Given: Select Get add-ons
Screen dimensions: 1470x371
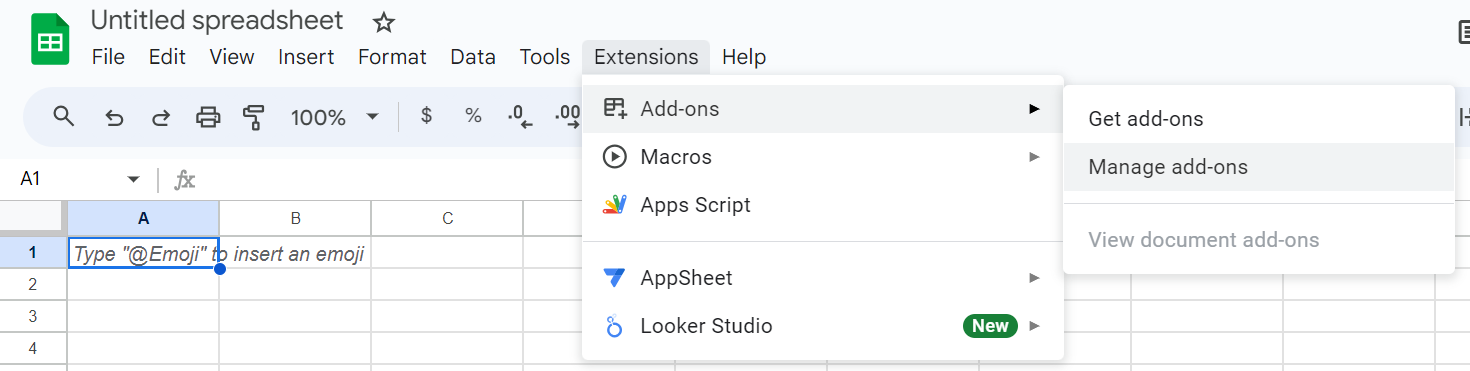Looking at the screenshot, I should tap(1258, 119).
